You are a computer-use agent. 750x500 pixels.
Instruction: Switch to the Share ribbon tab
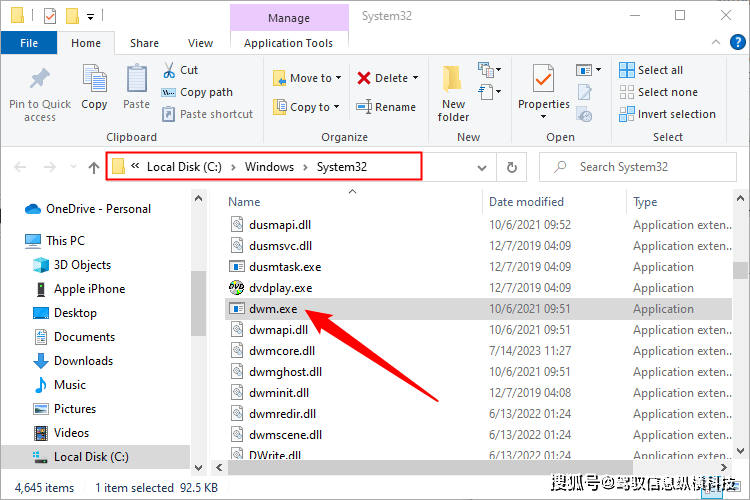[144, 43]
